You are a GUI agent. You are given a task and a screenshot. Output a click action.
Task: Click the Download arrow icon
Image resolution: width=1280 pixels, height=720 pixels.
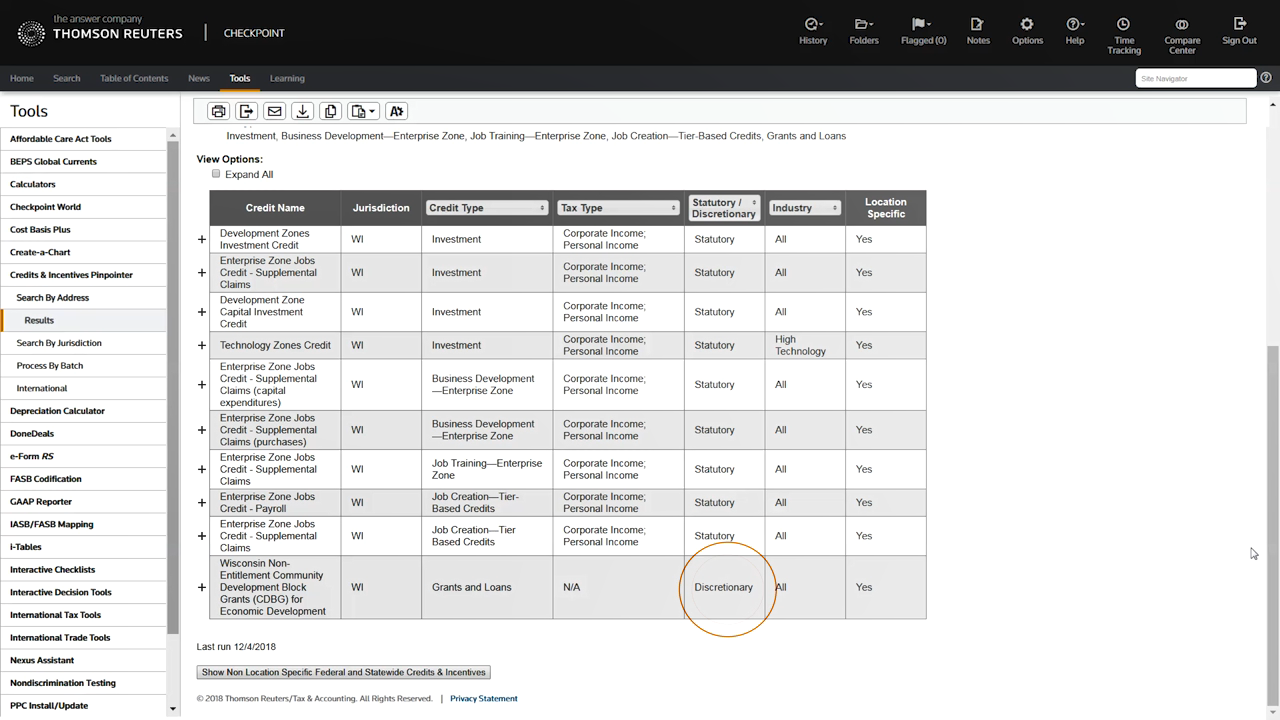click(302, 111)
